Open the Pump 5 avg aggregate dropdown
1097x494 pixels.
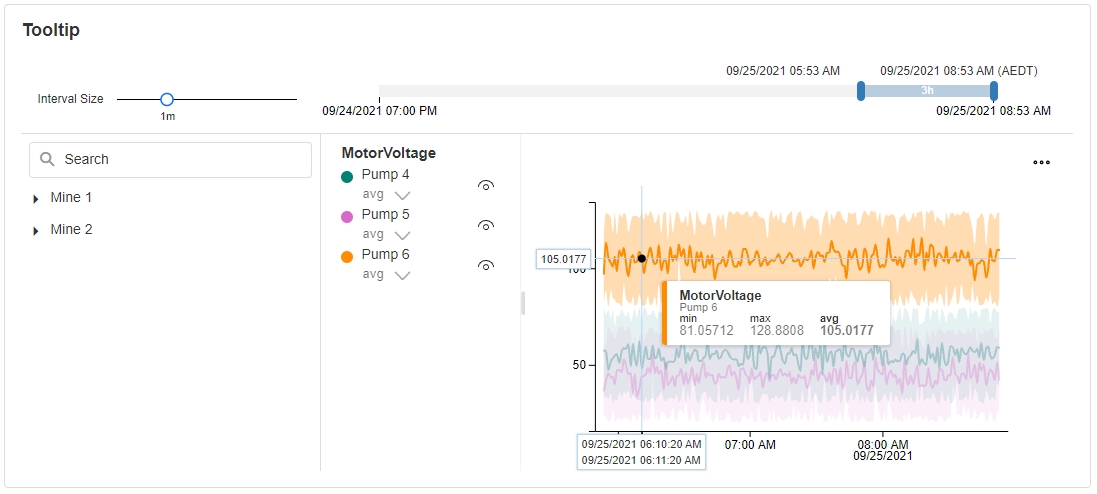402,235
